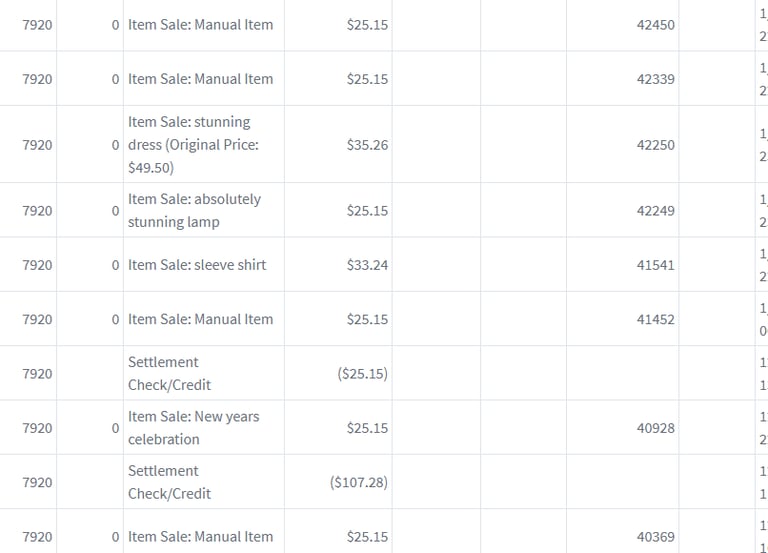768x553 pixels.
Task: Select Settlement Check/Credit description for ($25.15)
Action: pyautogui.click(x=169, y=373)
